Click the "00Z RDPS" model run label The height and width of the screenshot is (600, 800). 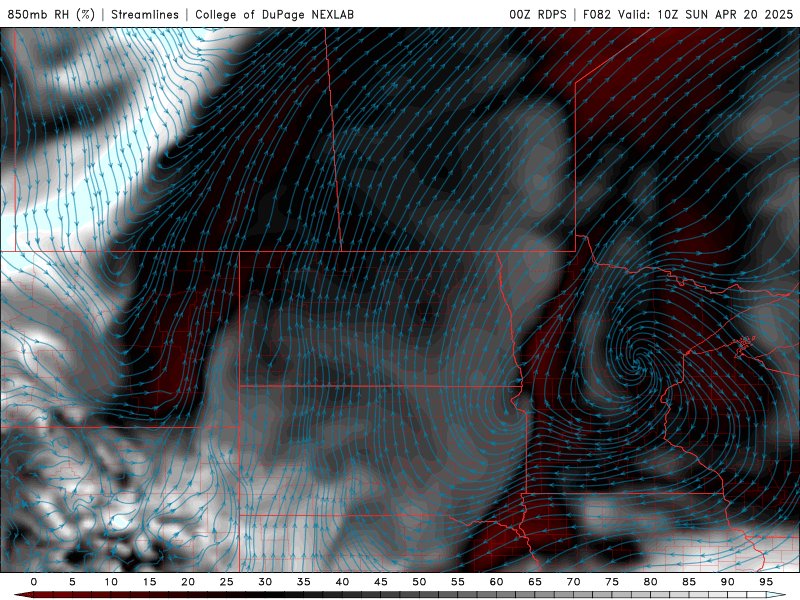(538, 14)
